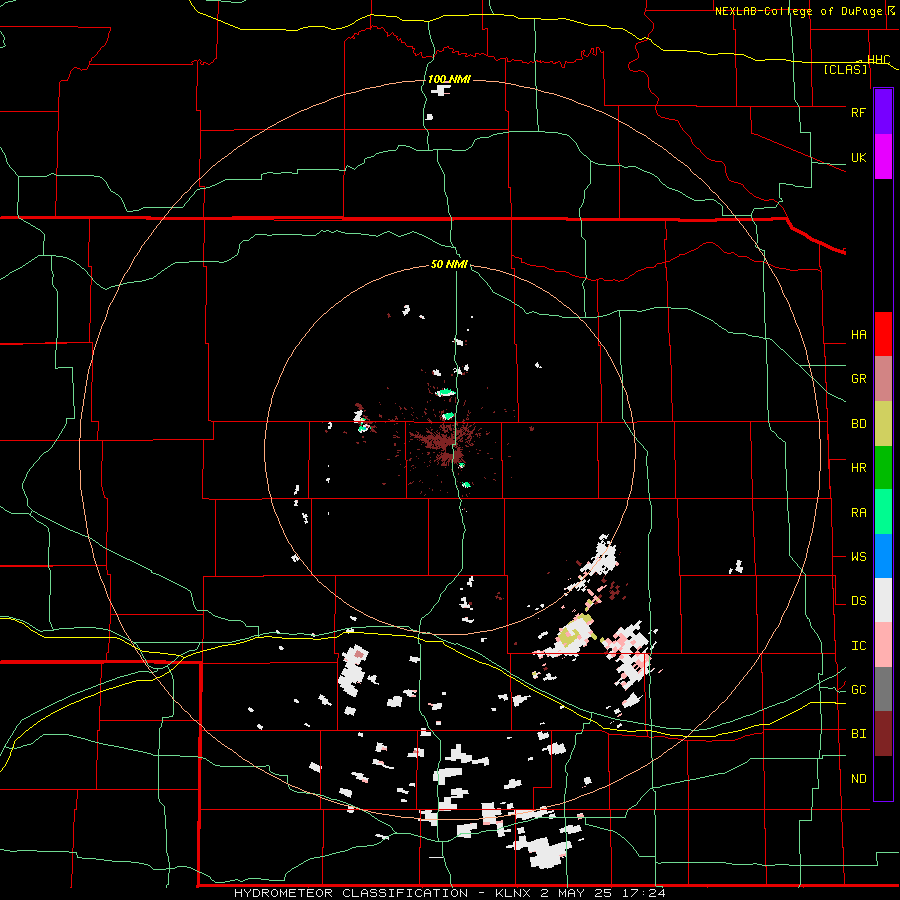This screenshot has height=900, width=900.
Task: Click the RA legend label
Action: pos(858,513)
